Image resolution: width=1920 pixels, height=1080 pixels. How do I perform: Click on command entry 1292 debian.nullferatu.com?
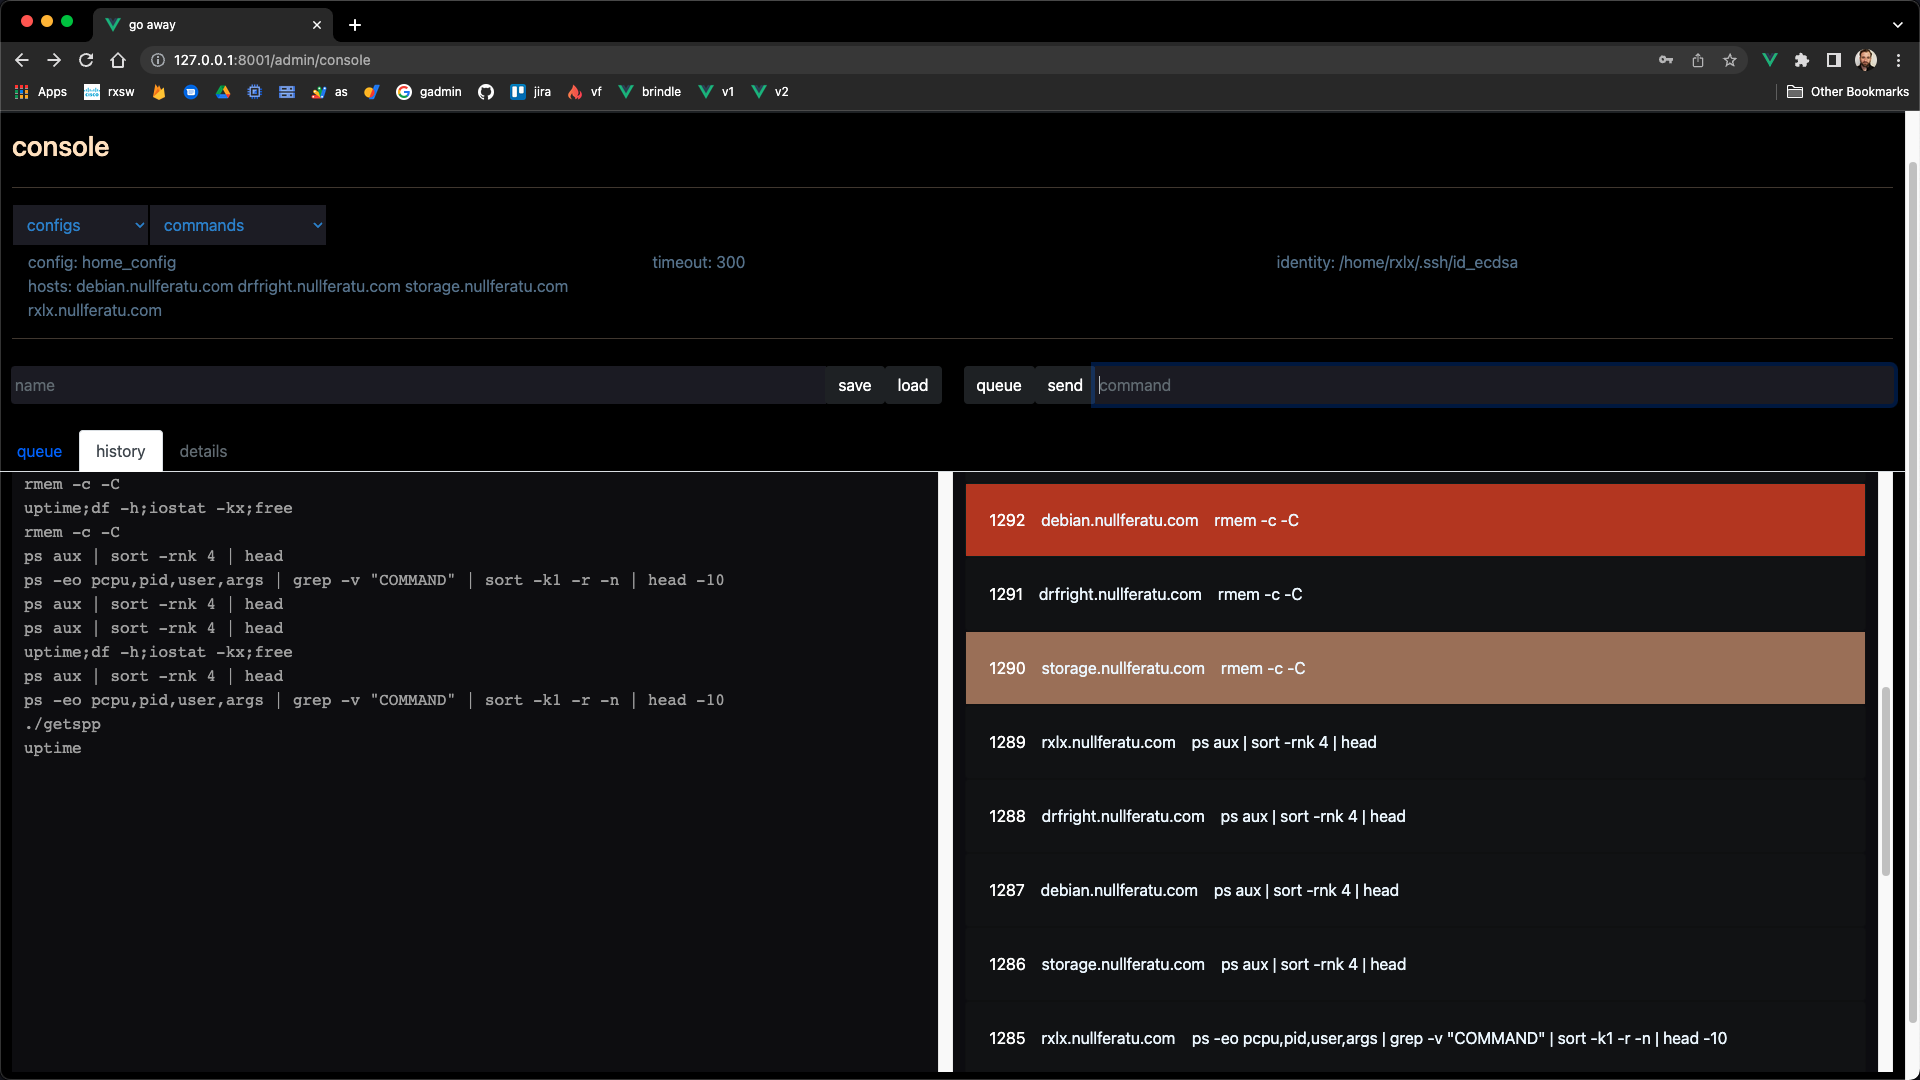[x=1415, y=518]
